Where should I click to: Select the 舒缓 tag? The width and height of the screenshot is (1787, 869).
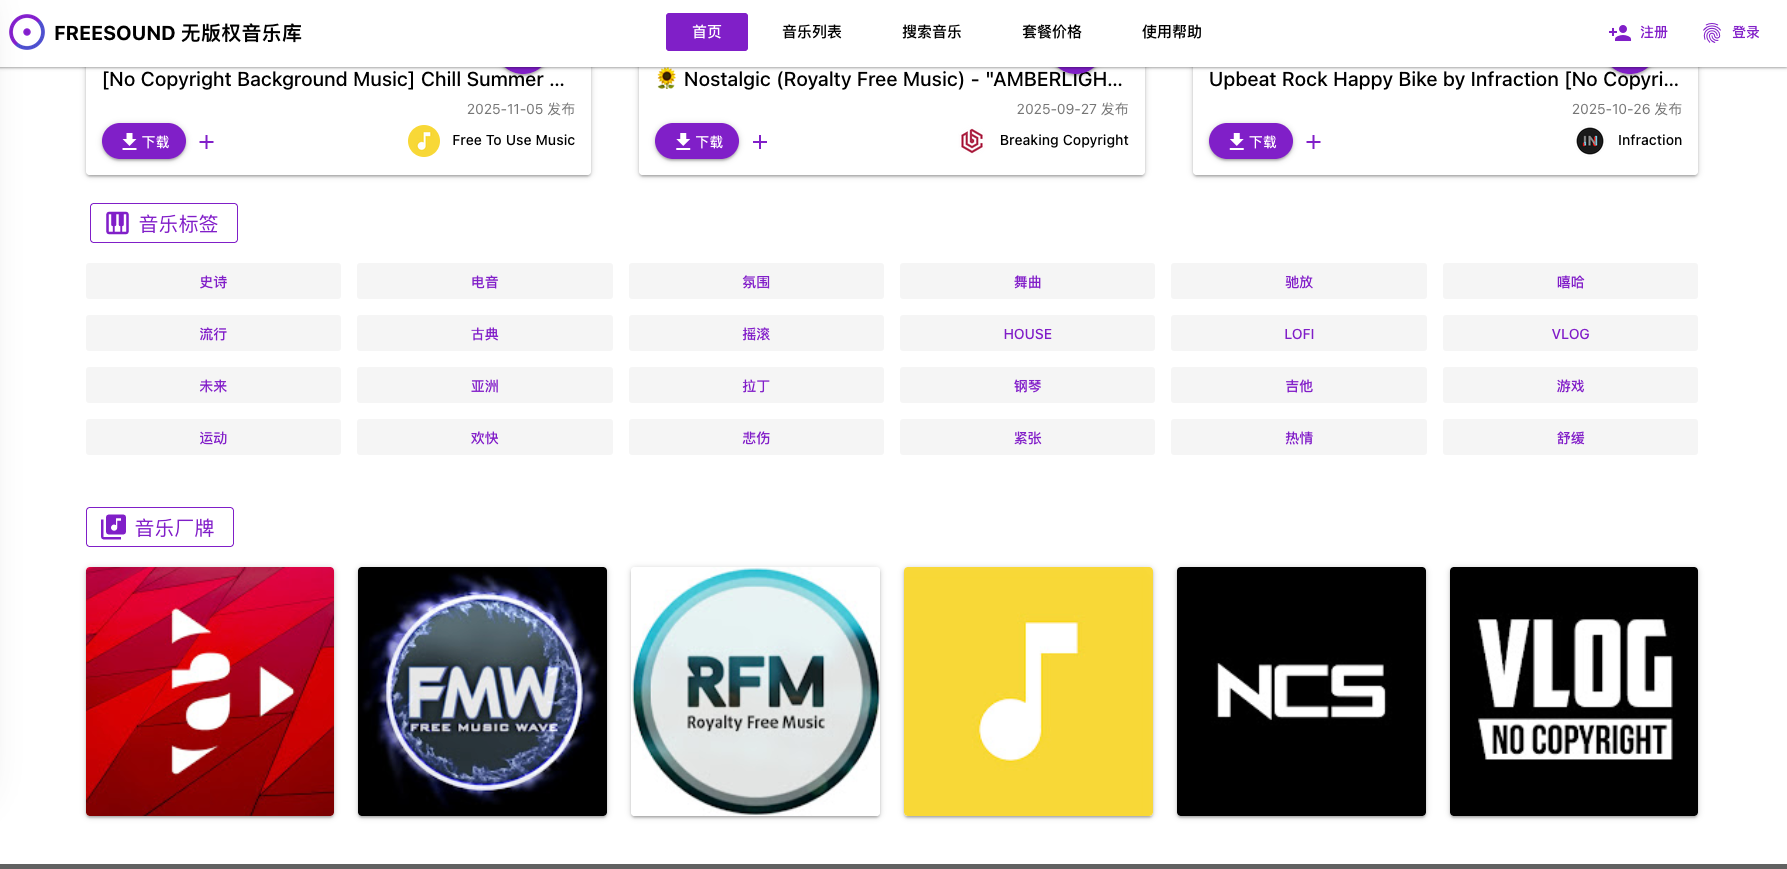click(1570, 437)
